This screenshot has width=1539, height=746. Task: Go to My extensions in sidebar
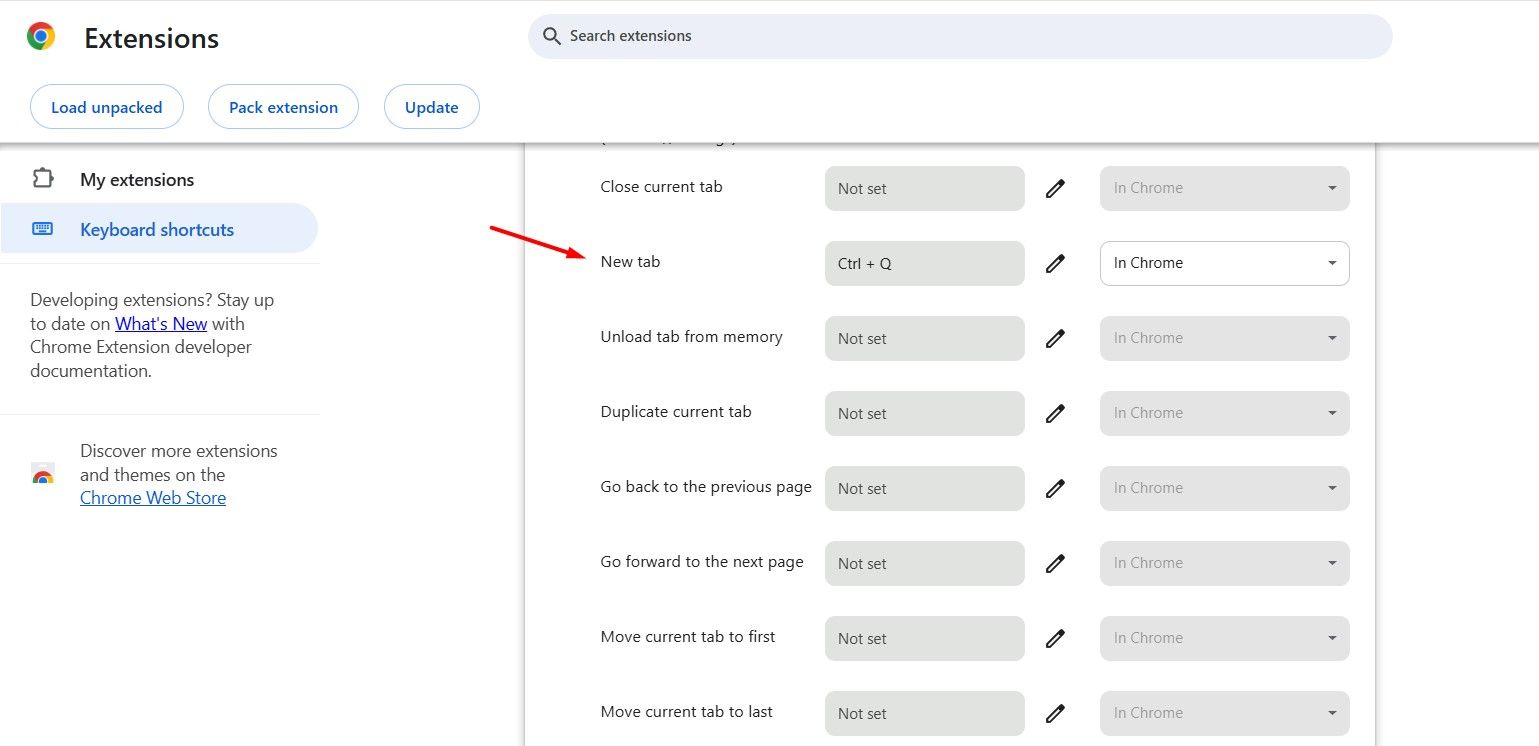[x=137, y=180]
